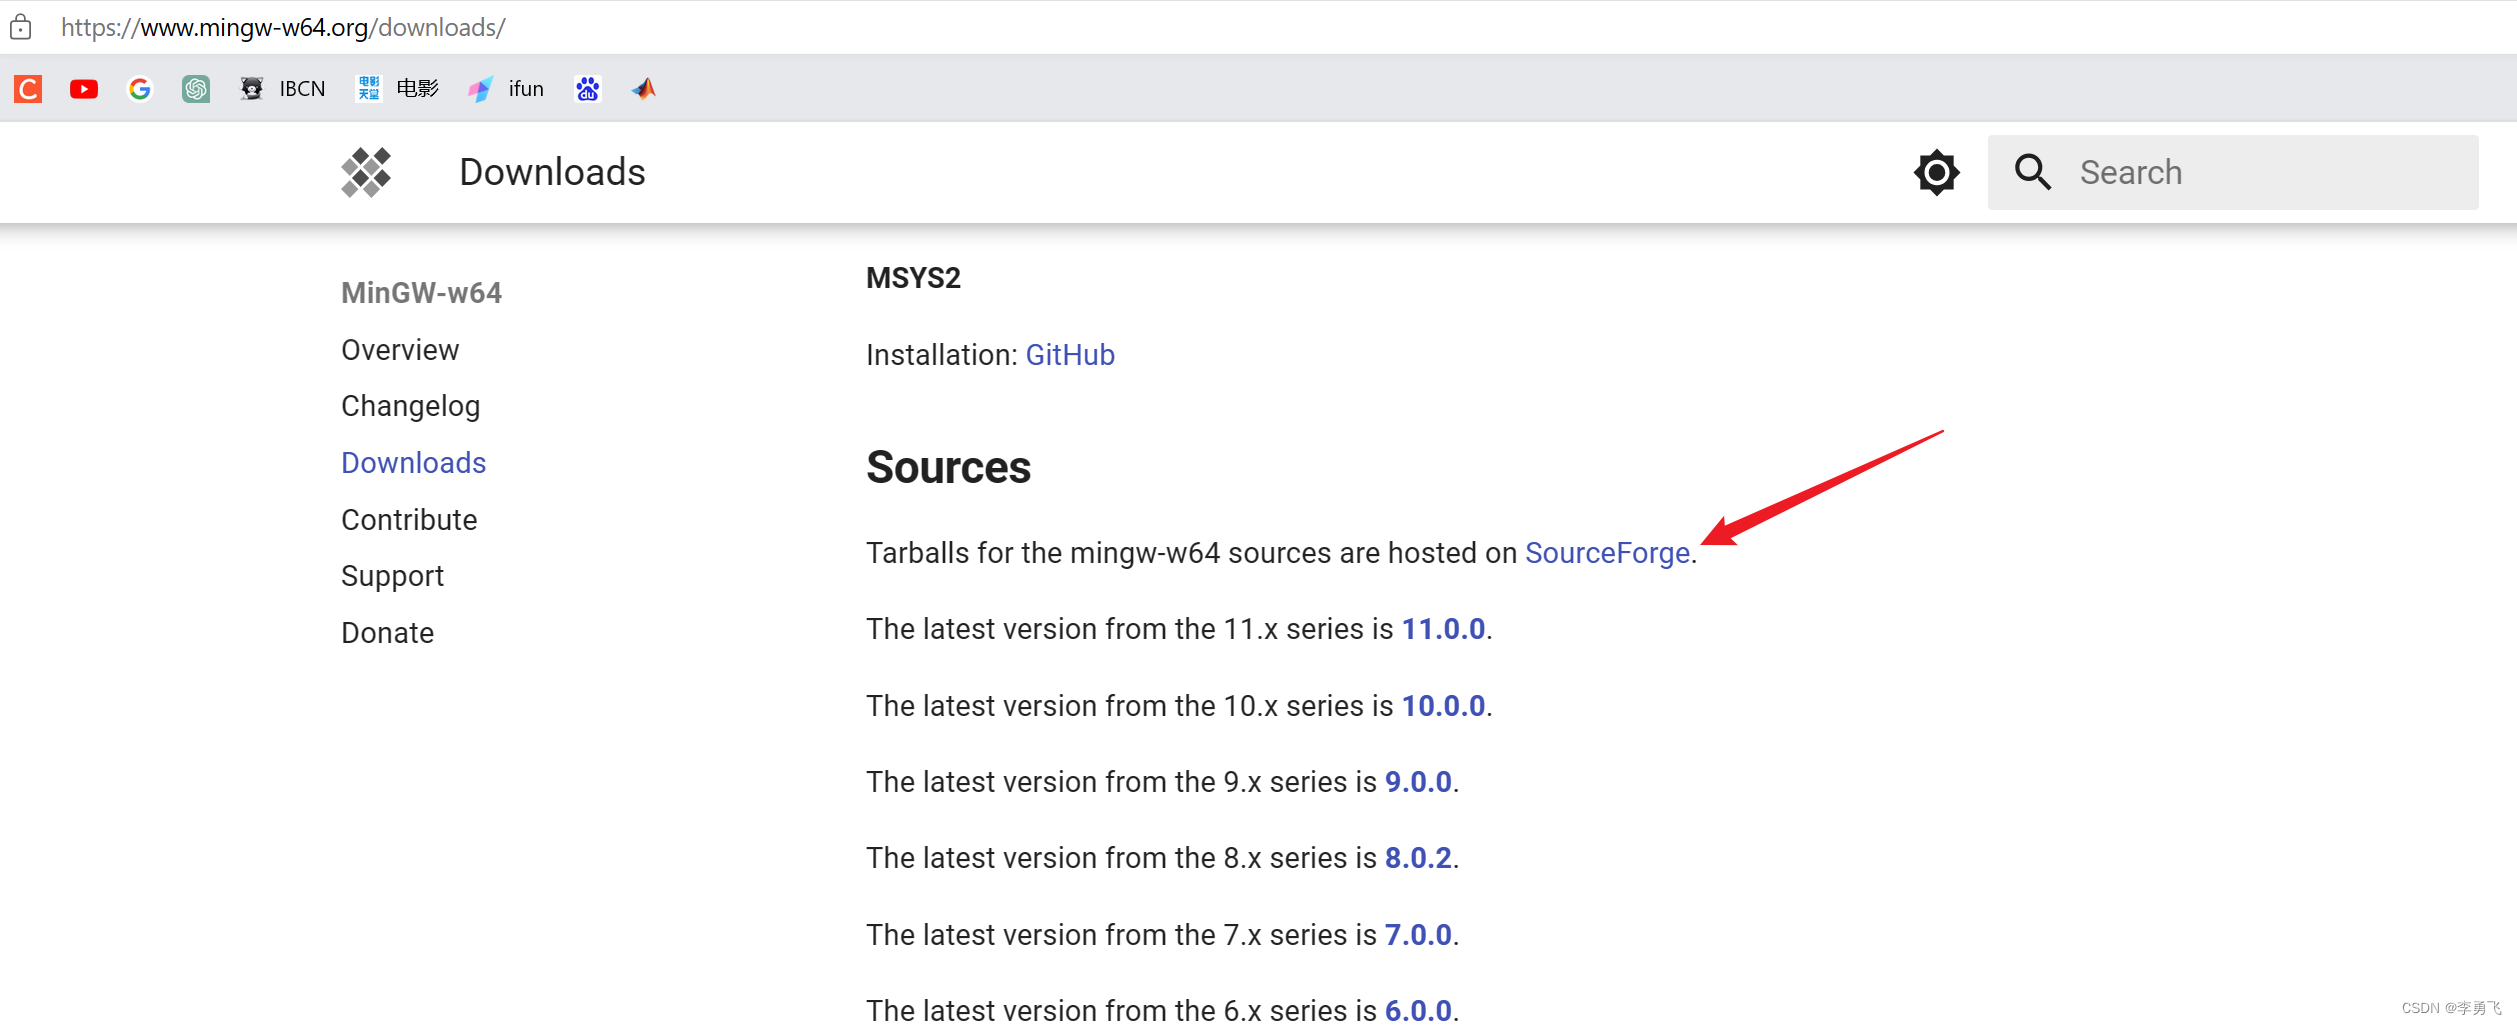Click the MinGW-w64 sidebar heading
Screen dimensions: 2517x1025
pos(421,293)
